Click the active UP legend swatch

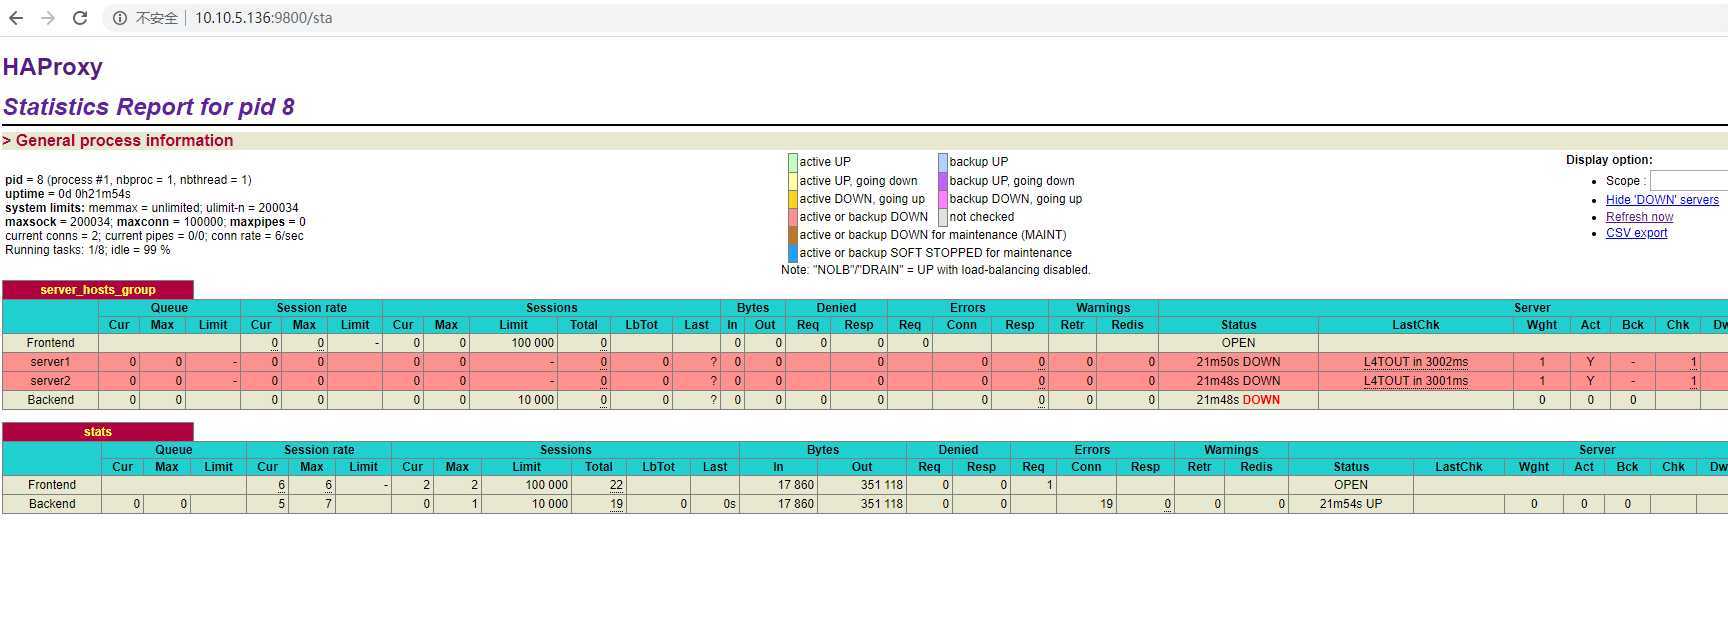pos(793,162)
